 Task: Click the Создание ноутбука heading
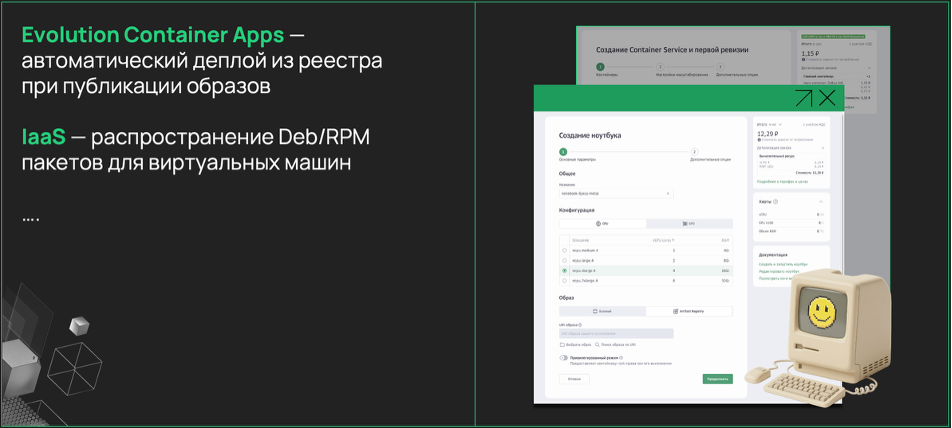(590, 135)
